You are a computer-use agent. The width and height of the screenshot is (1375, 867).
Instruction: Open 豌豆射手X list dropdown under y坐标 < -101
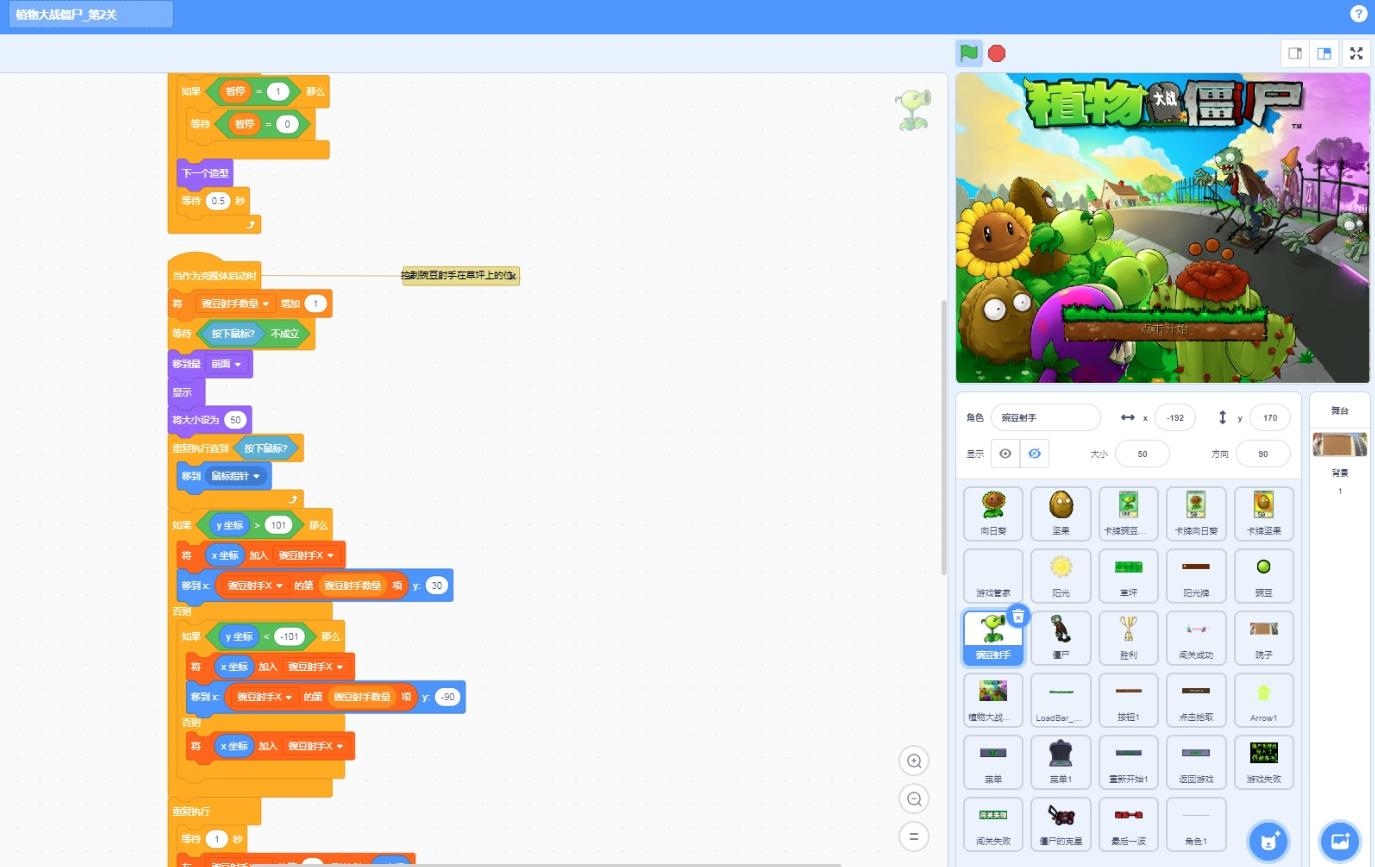click(316, 666)
